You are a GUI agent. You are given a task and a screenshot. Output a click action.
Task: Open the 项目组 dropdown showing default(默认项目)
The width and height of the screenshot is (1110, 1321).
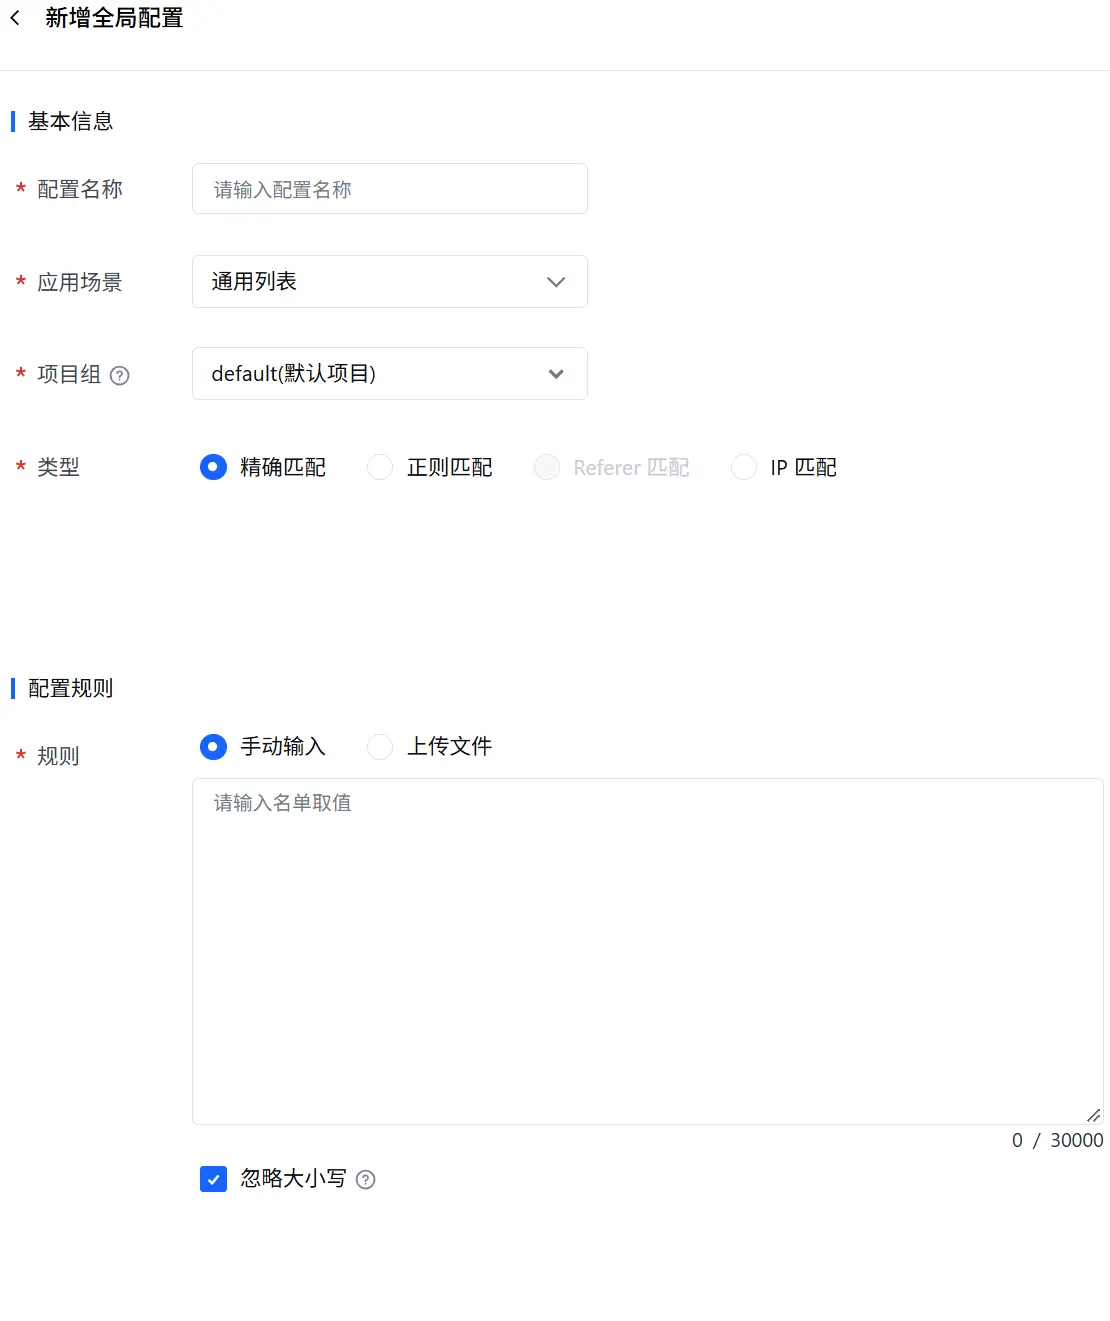click(390, 373)
